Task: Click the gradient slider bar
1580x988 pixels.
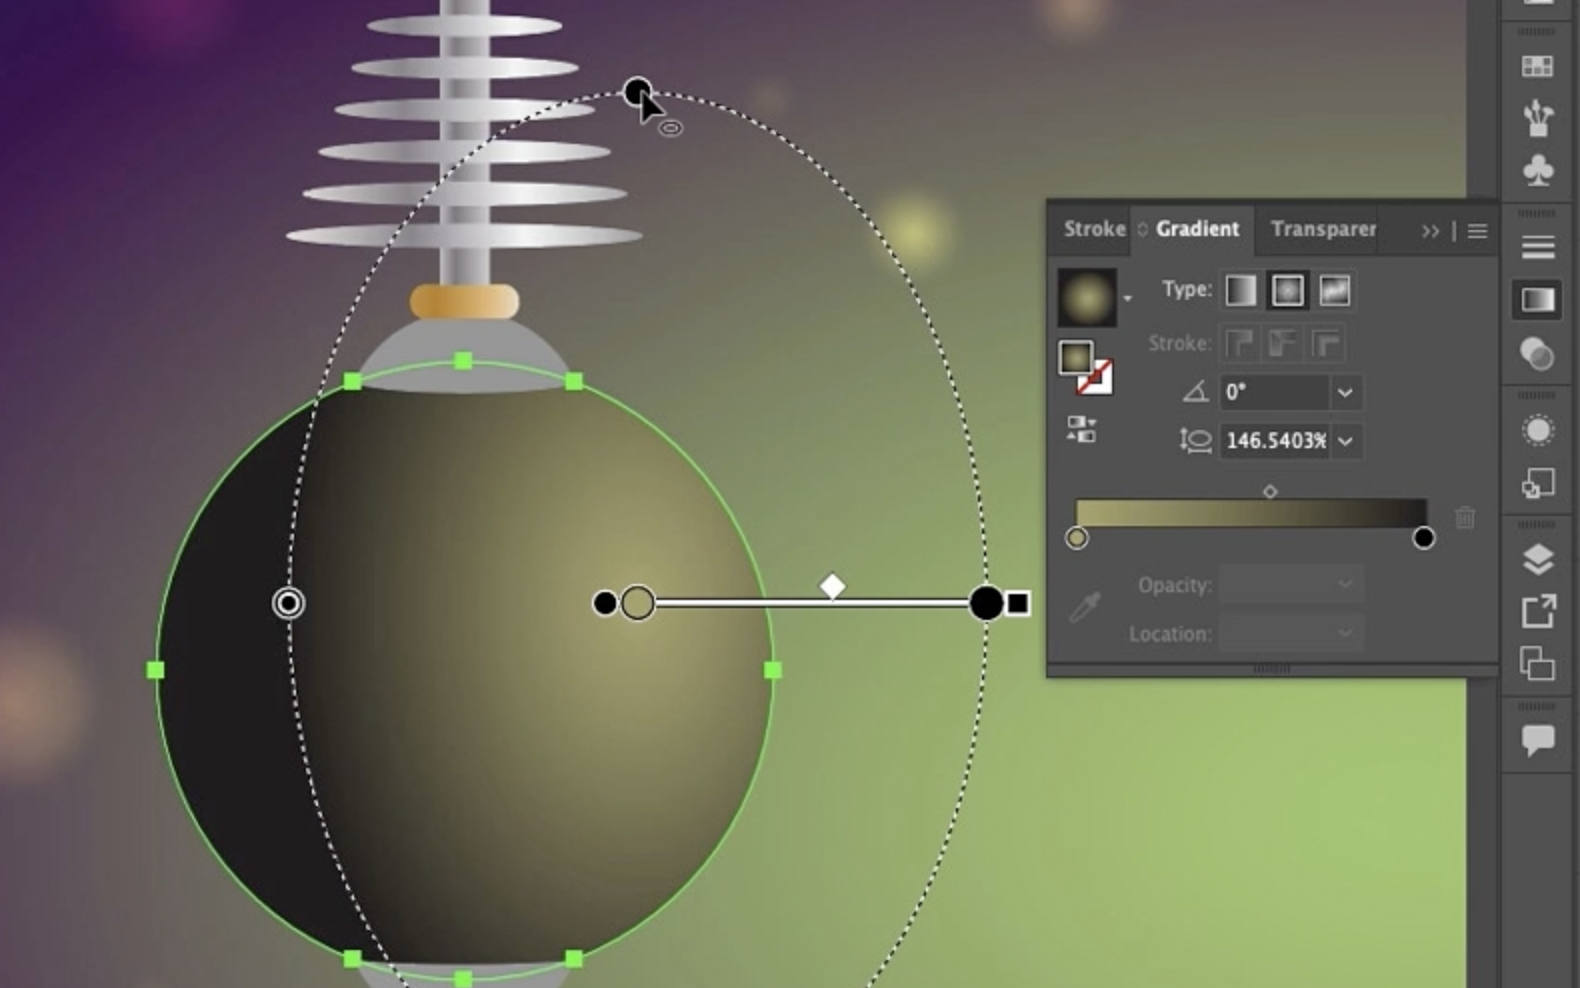Action: click(x=1250, y=513)
